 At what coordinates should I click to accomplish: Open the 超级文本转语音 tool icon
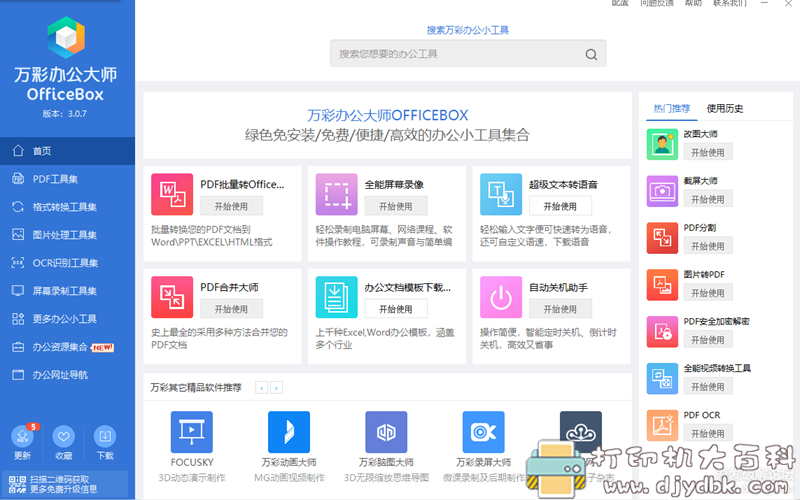(x=501, y=194)
